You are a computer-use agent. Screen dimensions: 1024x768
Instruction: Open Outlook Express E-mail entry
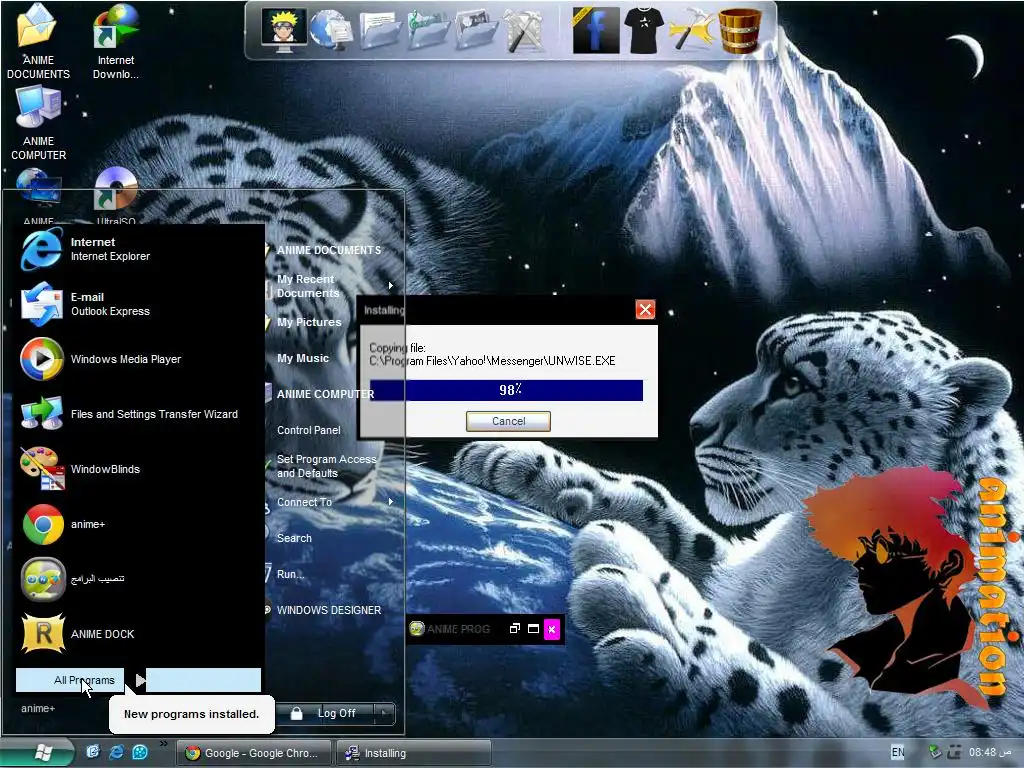(x=138, y=304)
